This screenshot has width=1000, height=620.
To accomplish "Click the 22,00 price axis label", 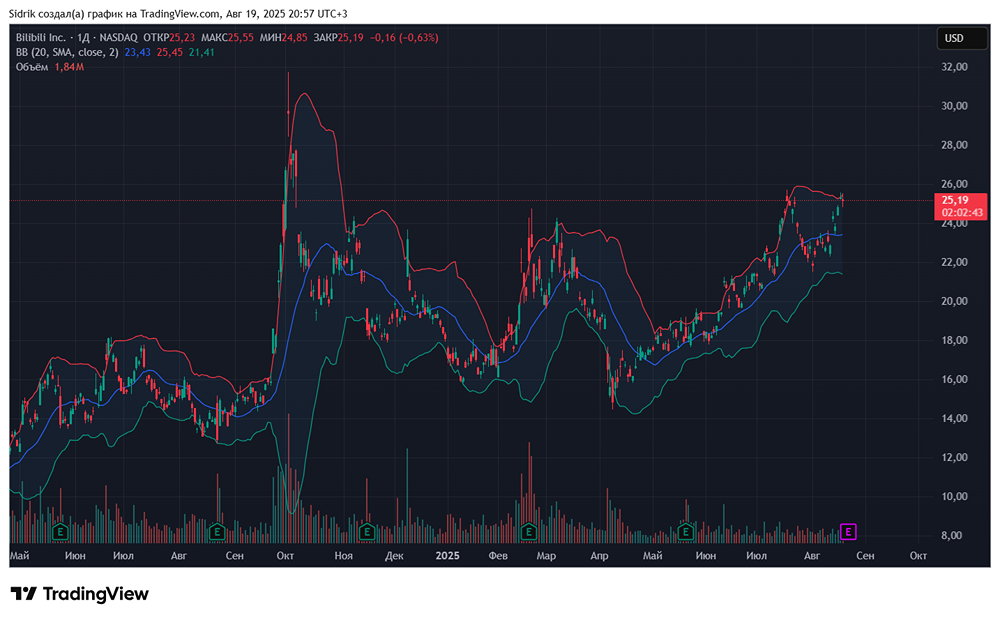I will tap(954, 262).
